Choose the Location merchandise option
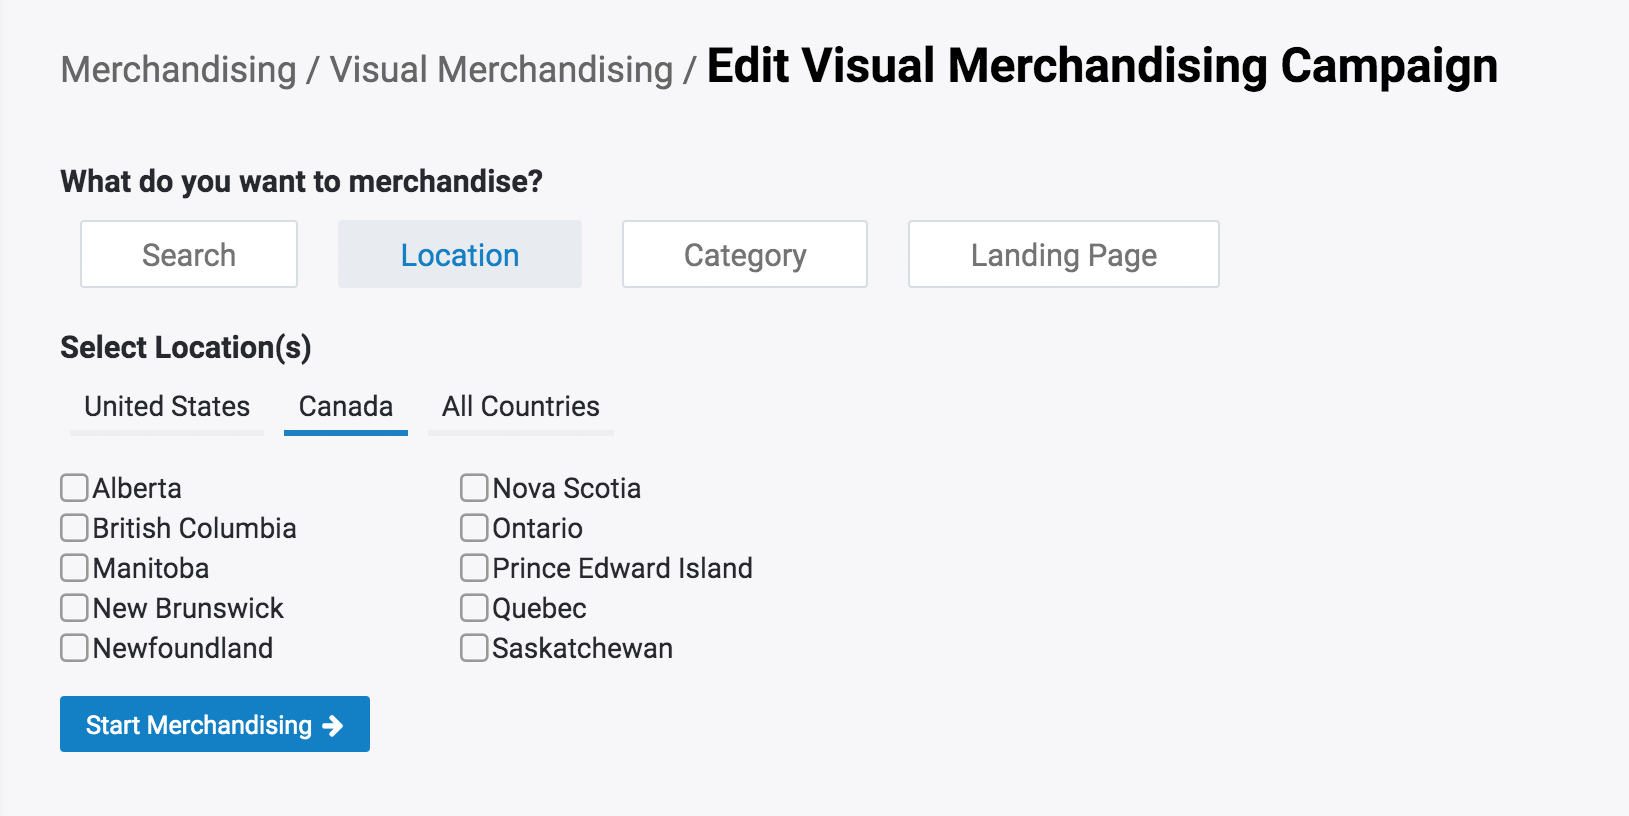Image resolution: width=1629 pixels, height=816 pixels. pos(460,255)
